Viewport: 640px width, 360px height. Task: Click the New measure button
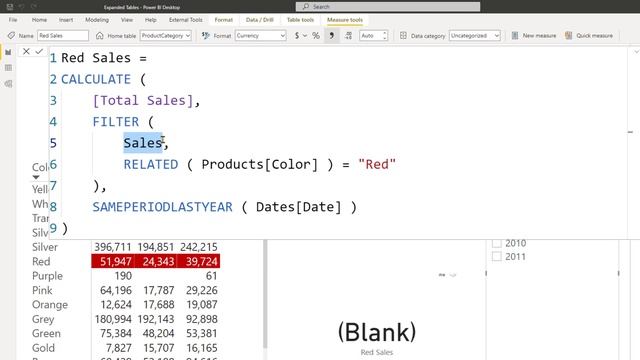point(534,36)
